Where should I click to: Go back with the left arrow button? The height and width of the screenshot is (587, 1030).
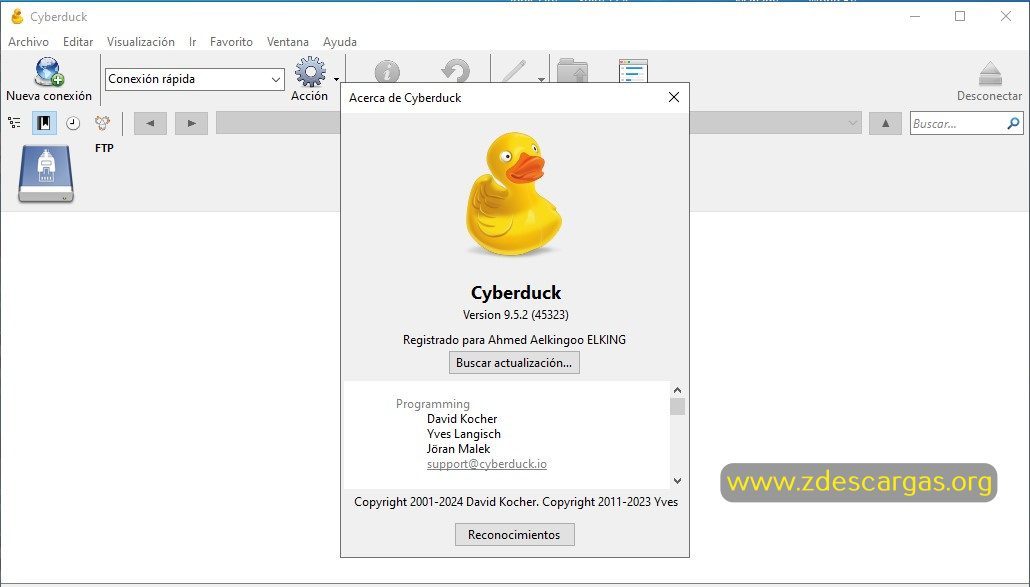click(x=150, y=123)
